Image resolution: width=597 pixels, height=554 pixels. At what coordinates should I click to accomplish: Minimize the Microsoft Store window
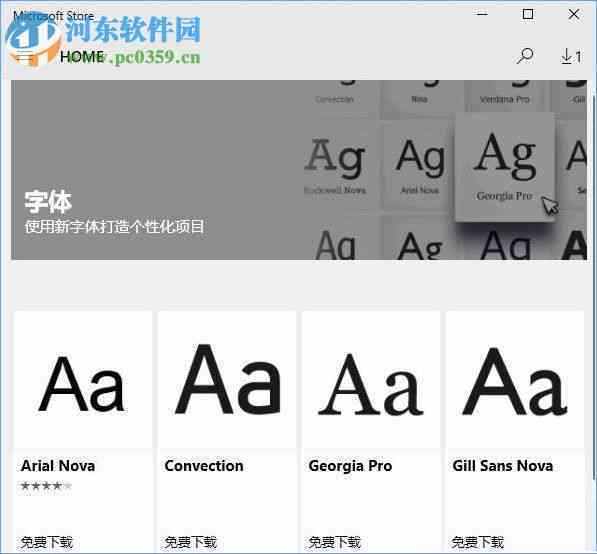coord(482,14)
